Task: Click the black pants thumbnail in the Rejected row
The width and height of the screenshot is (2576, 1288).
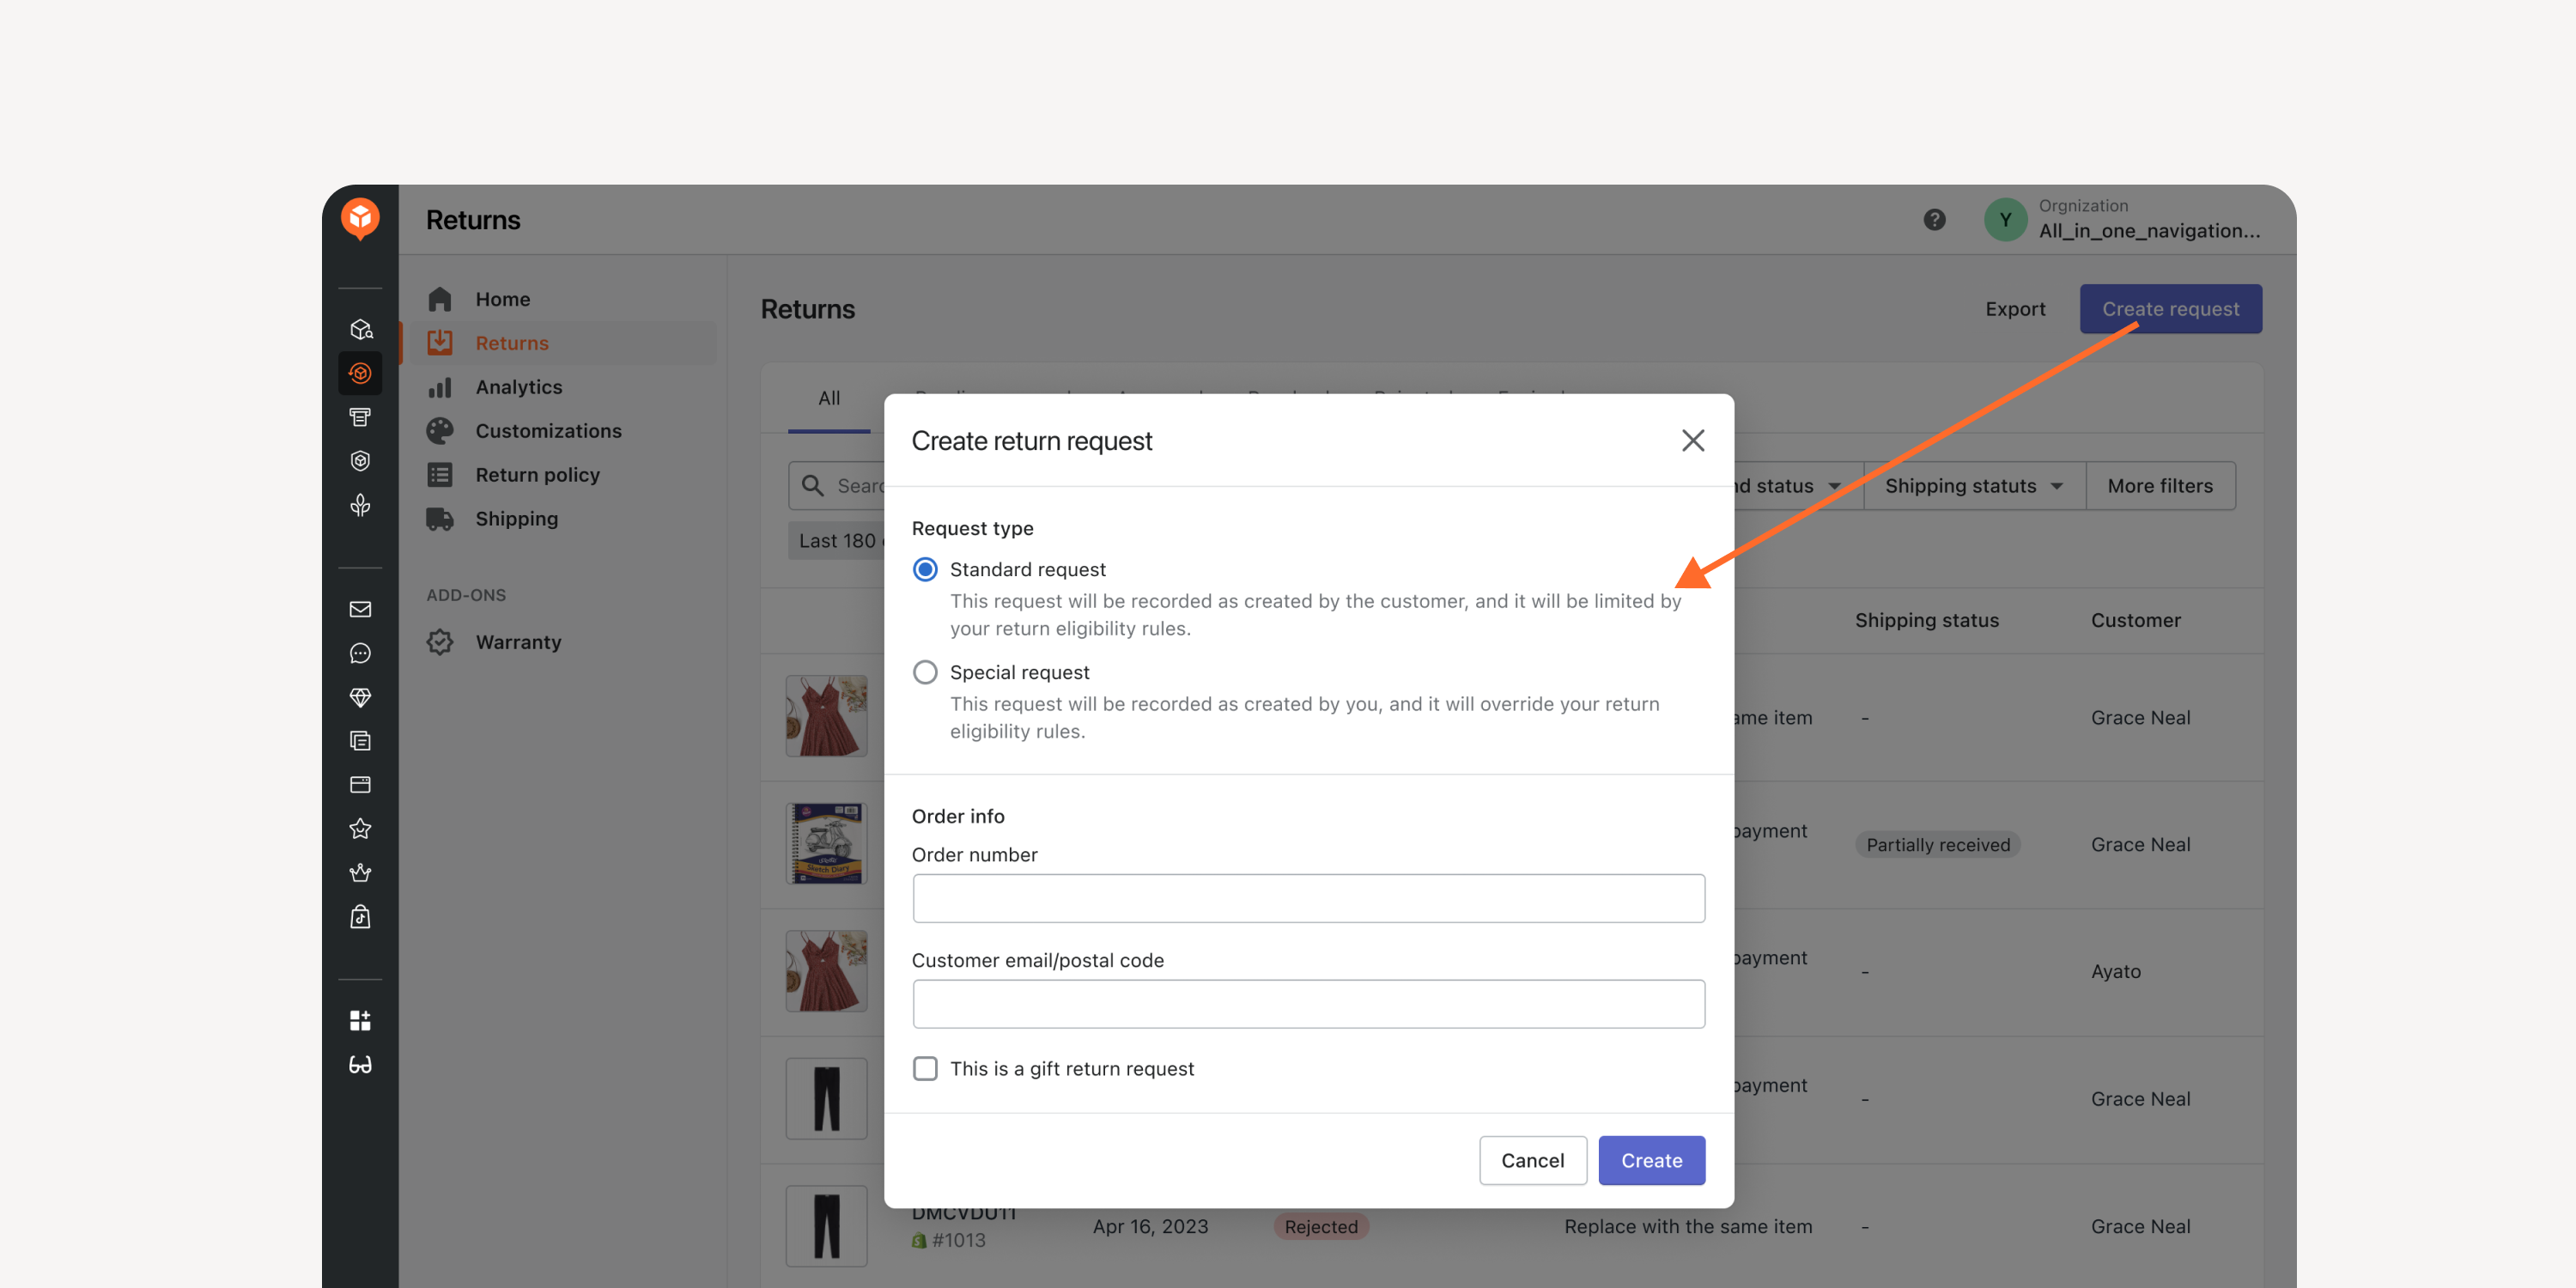Action: point(826,1225)
